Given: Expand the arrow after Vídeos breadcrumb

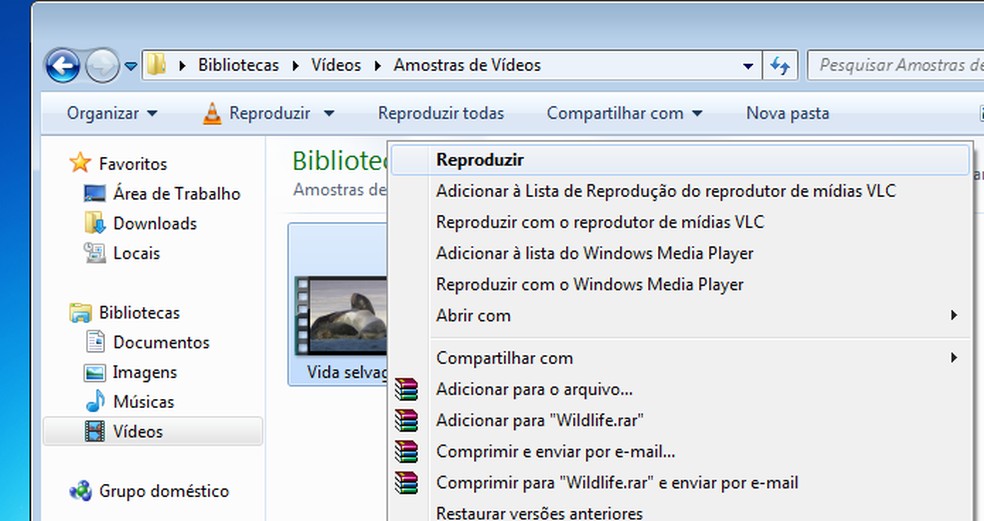Looking at the screenshot, I should tap(378, 65).
